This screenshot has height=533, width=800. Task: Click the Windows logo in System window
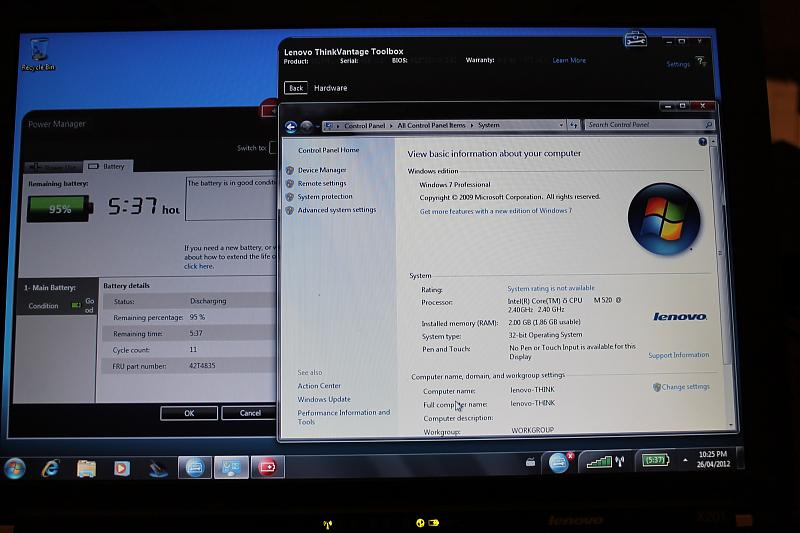(664, 219)
